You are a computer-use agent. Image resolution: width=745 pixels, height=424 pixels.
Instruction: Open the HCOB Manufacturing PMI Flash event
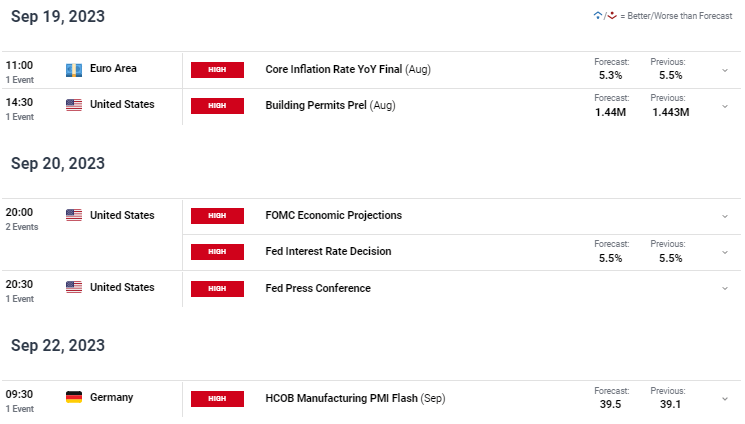click(x=355, y=398)
